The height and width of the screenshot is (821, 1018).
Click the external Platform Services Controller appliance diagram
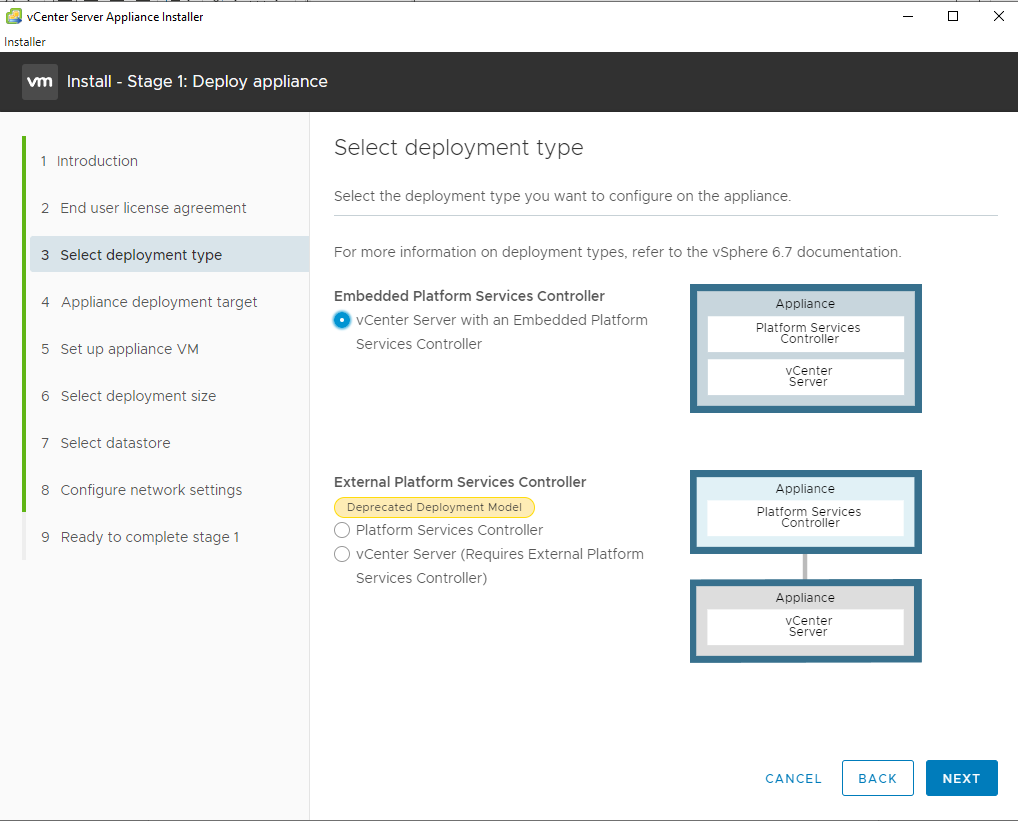(x=806, y=512)
